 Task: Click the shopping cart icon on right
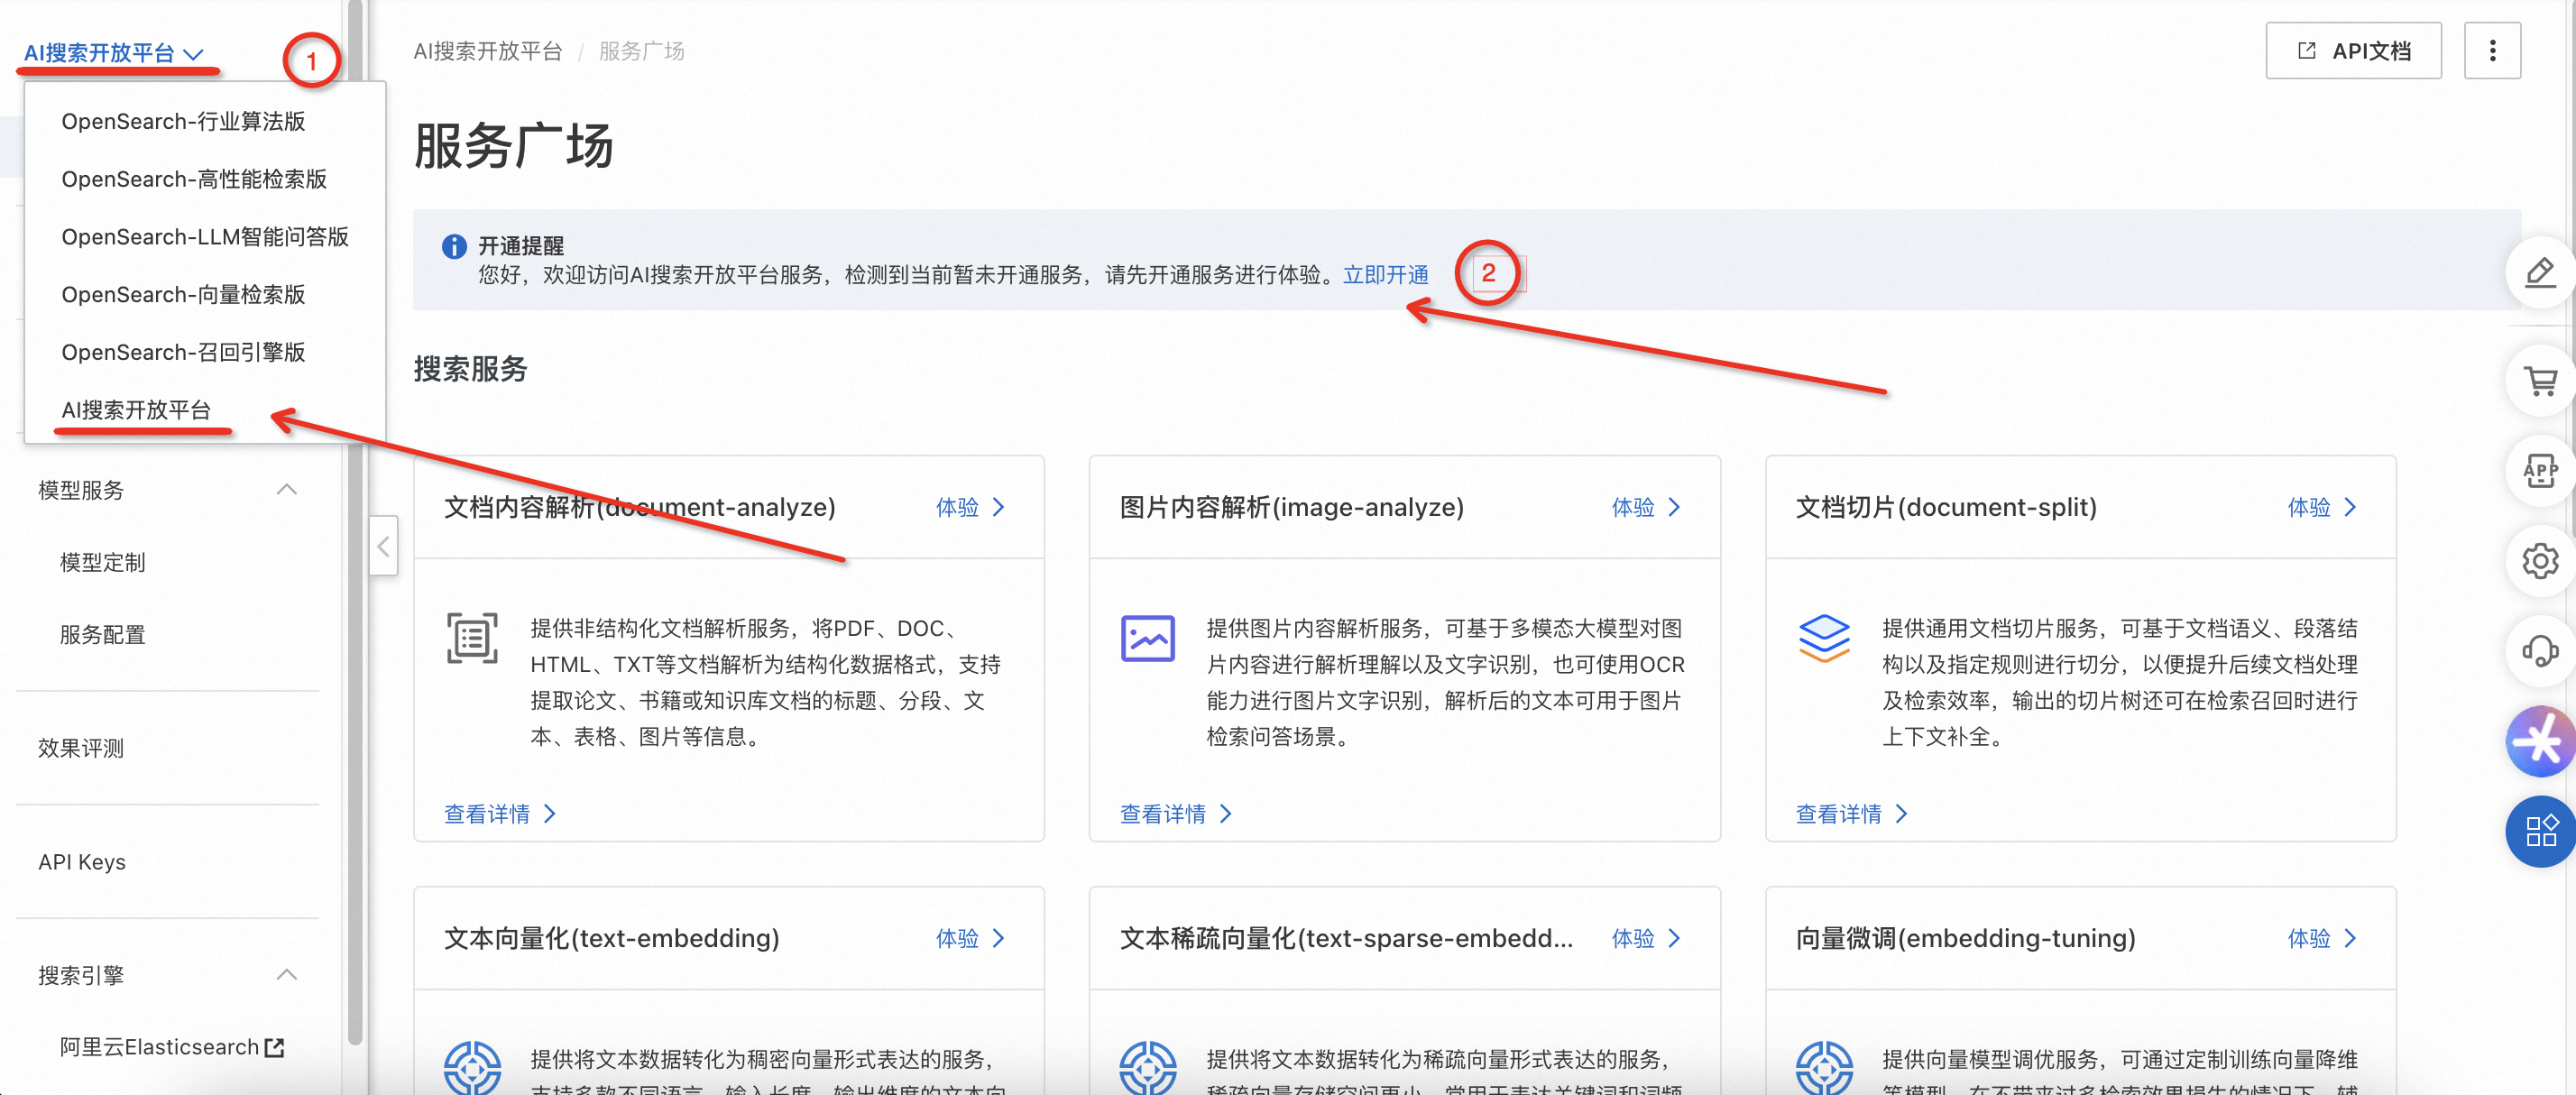tap(2540, 381)
